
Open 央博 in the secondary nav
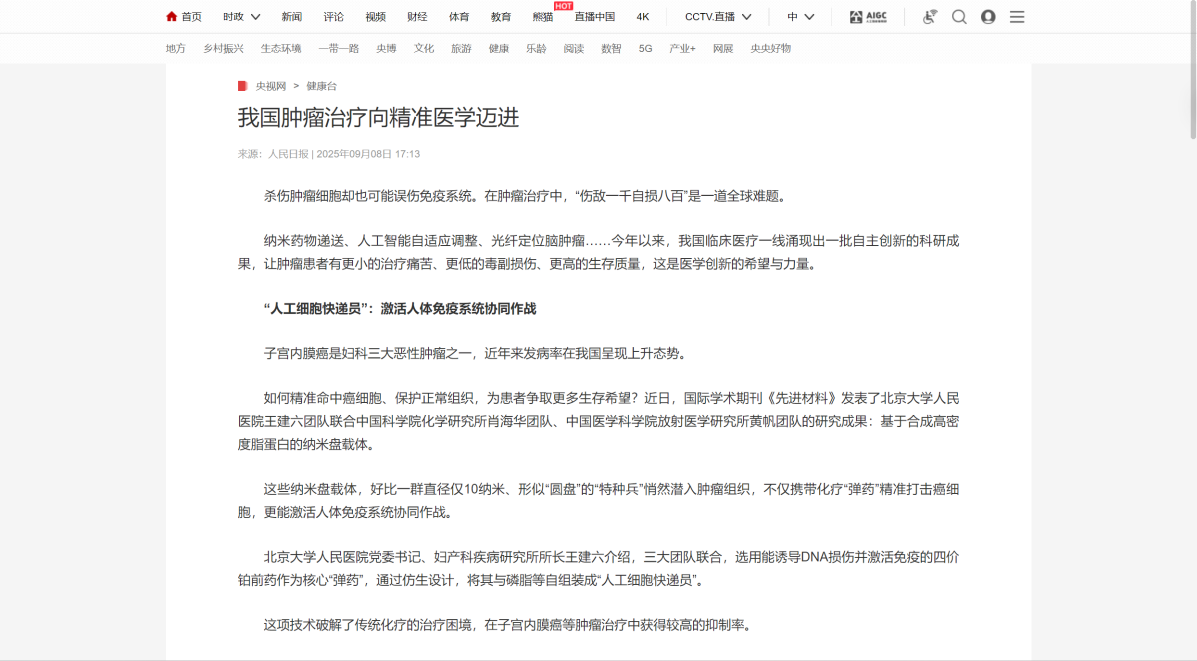tap(386, 48)
